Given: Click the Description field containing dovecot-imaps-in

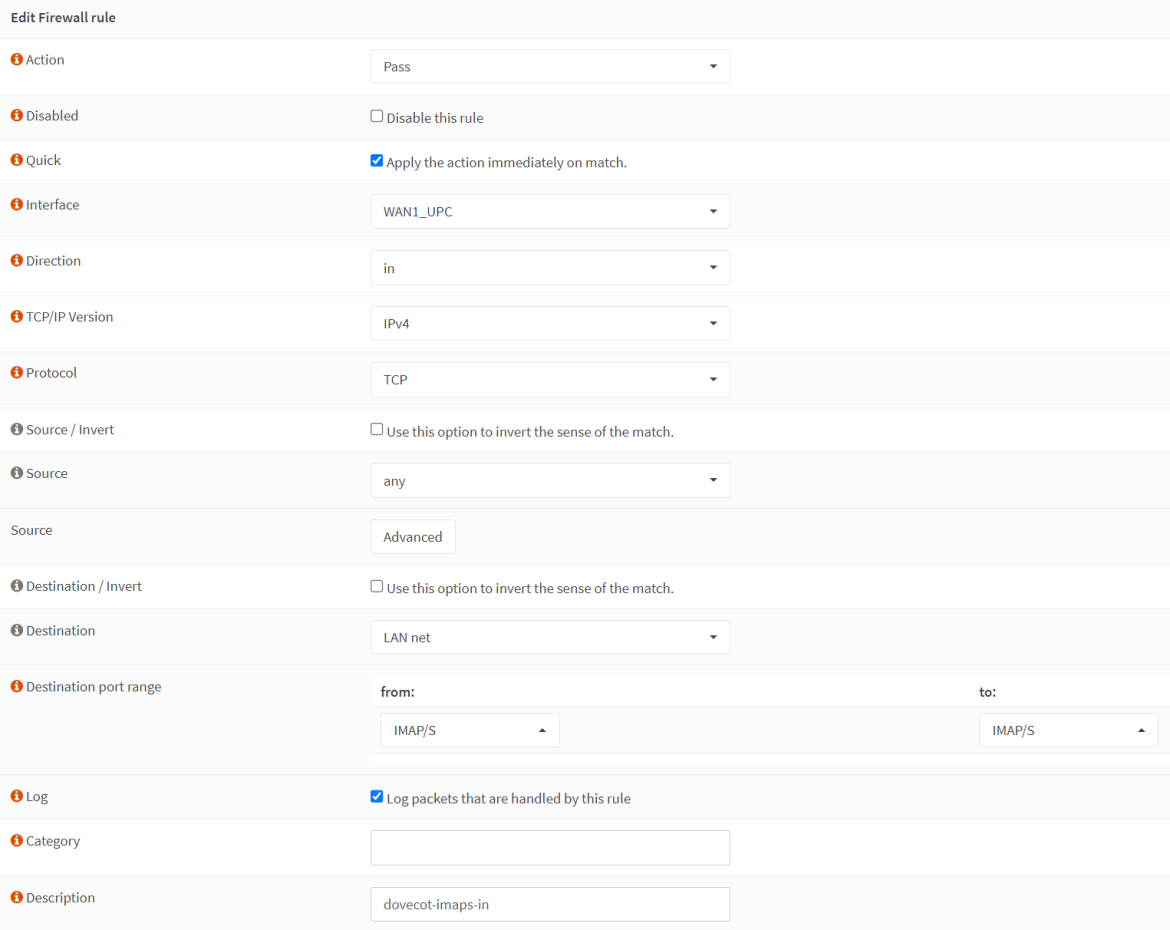Looking at the screenshot, I should 550,905.
